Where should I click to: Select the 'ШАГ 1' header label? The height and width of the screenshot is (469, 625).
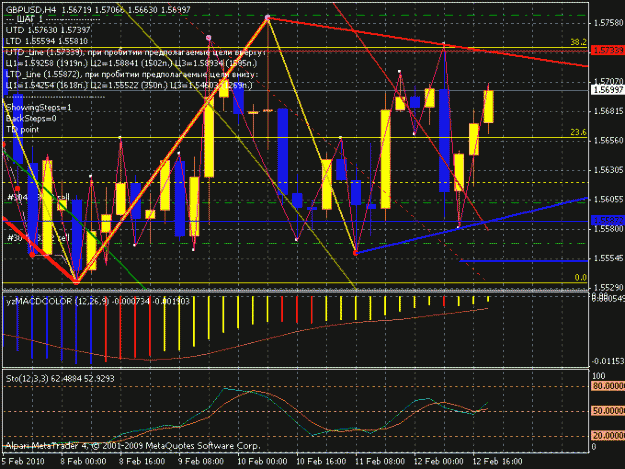point(29,19)
